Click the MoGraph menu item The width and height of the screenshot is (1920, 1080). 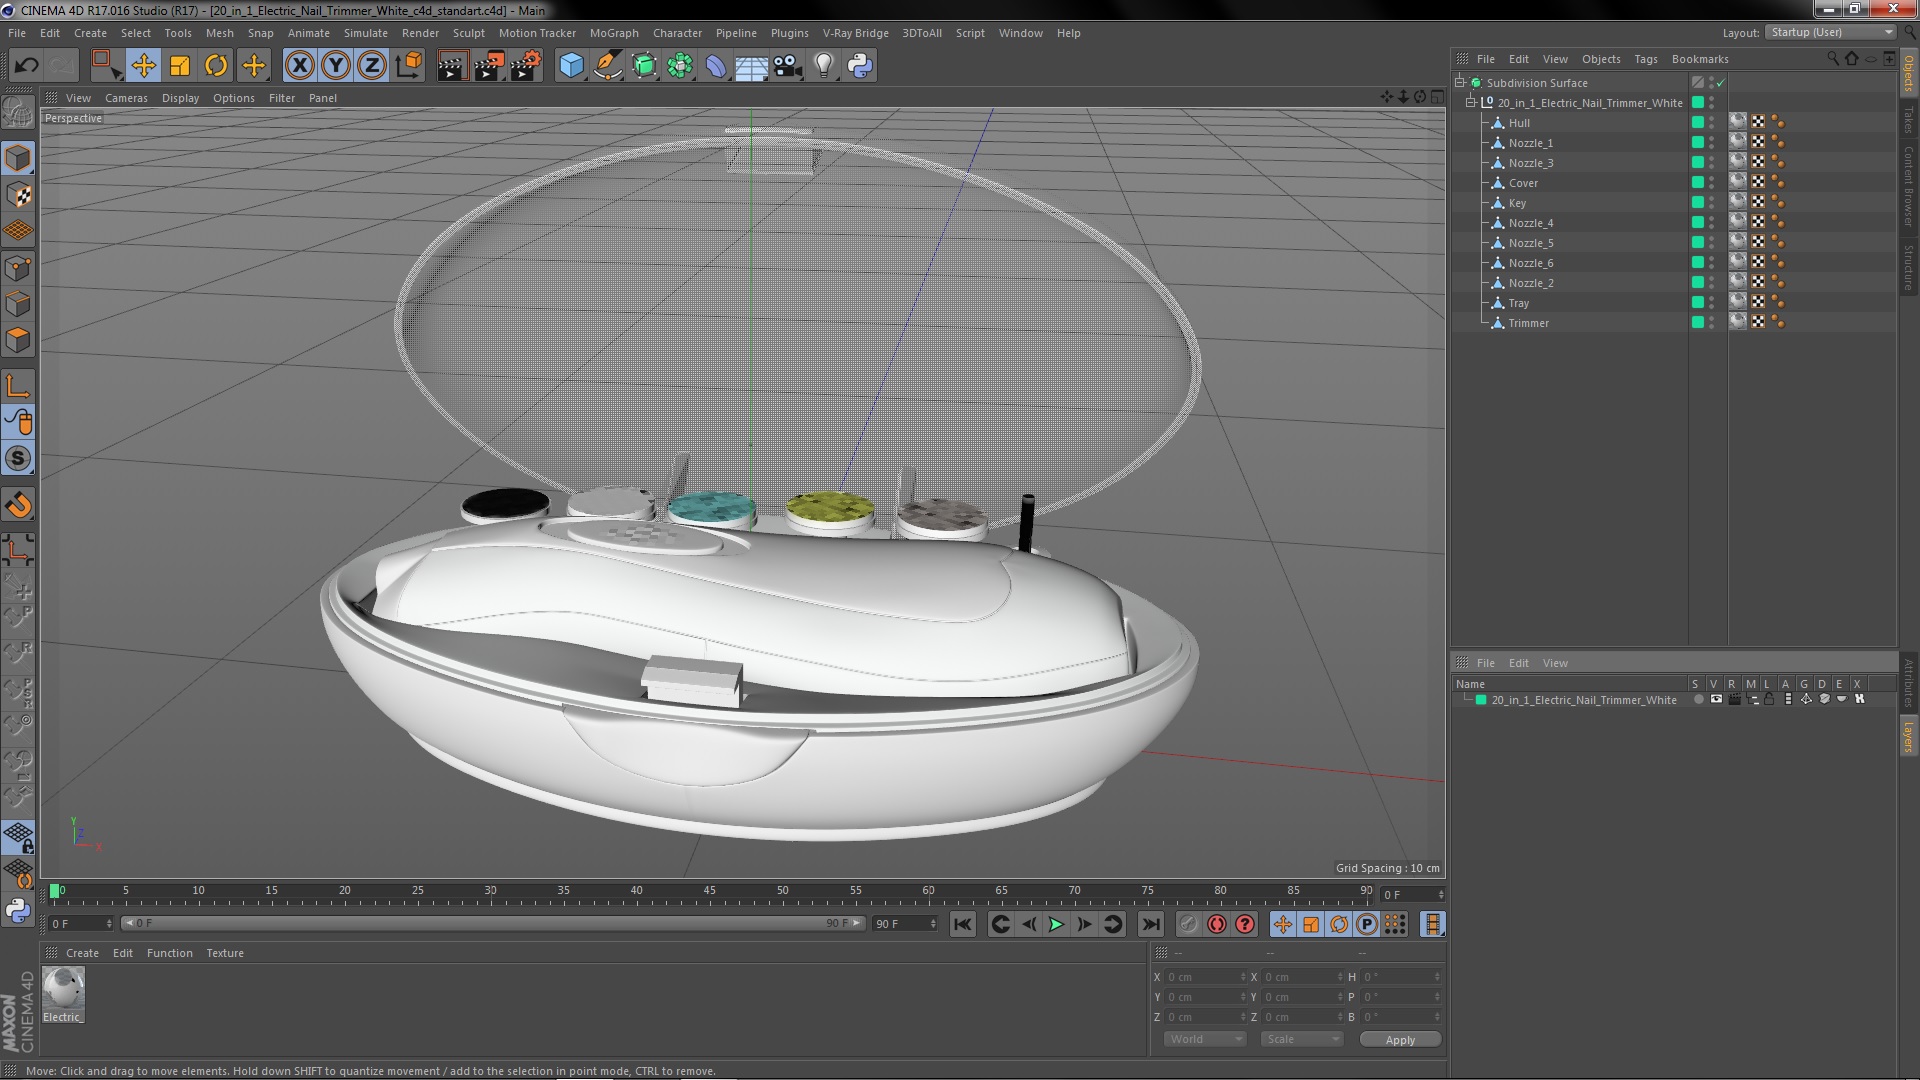click(613, 33)
